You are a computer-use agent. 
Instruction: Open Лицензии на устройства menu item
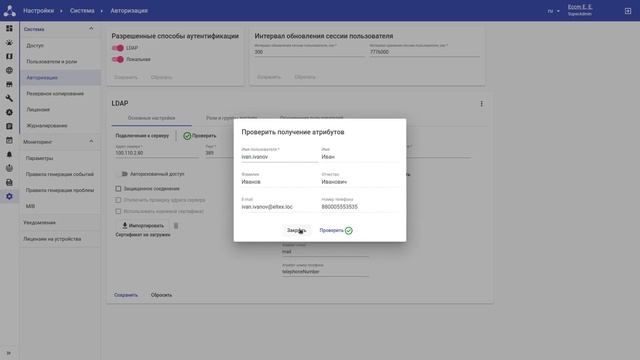coord(60,239)
